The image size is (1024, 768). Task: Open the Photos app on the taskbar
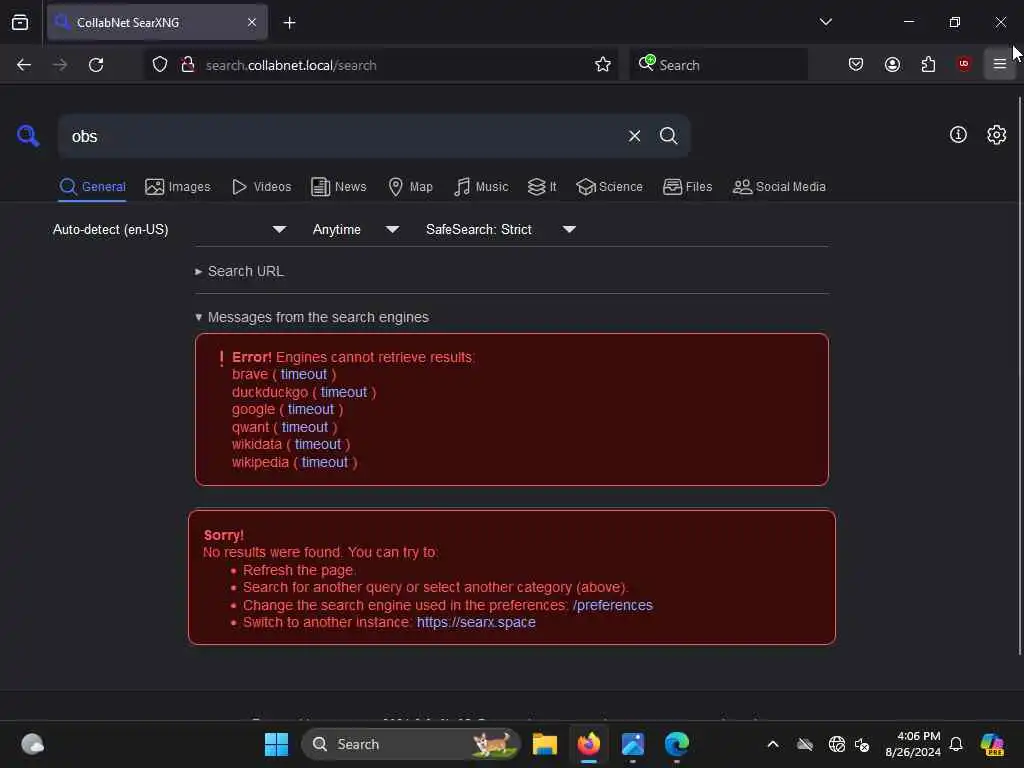click(633, 744)
